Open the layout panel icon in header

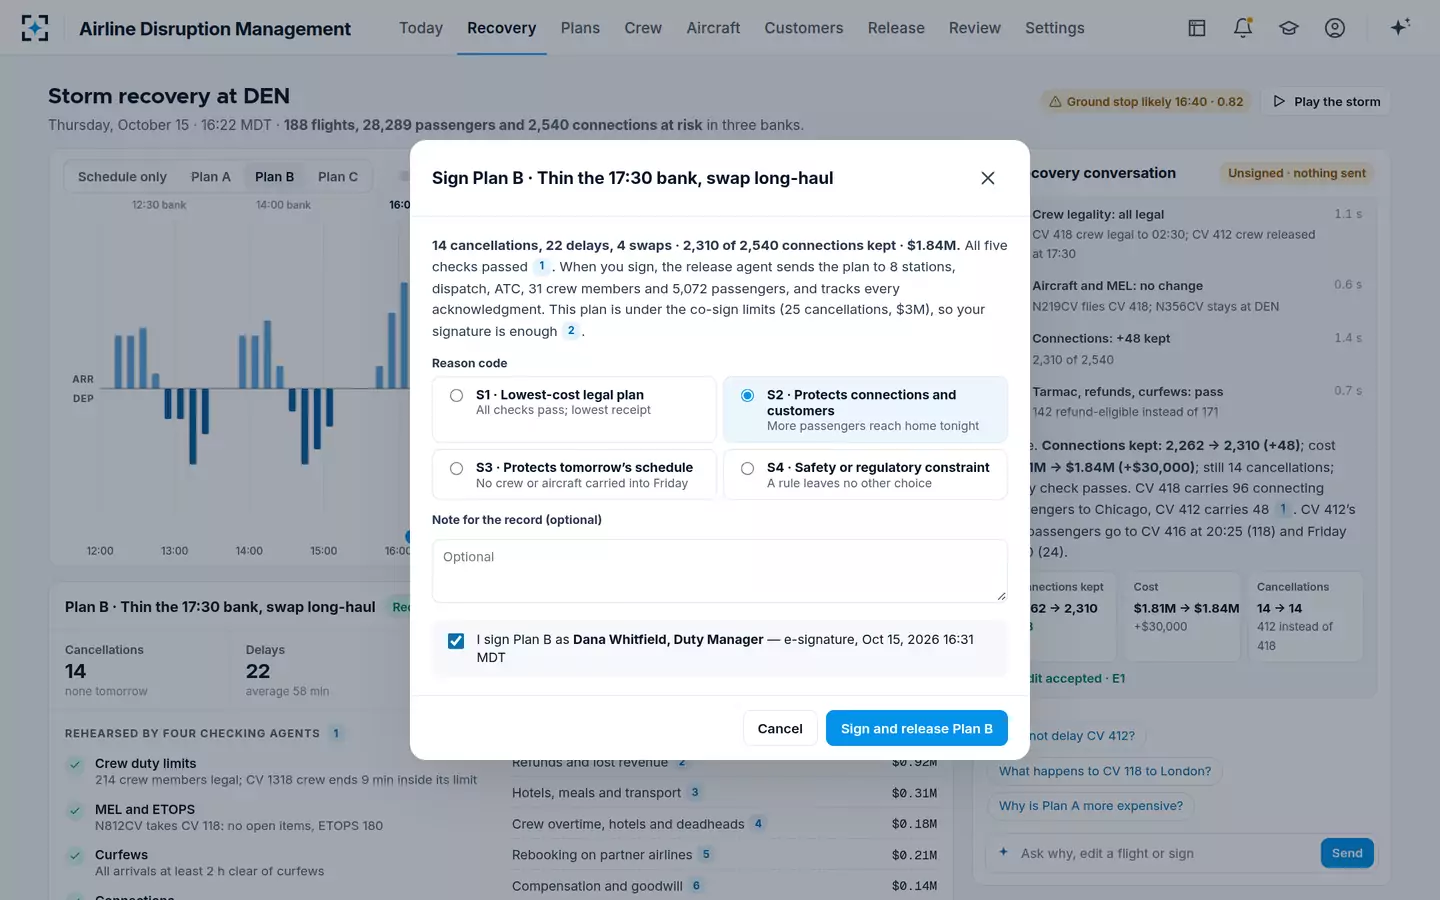pyautogui.click(x=1197, y=28)
